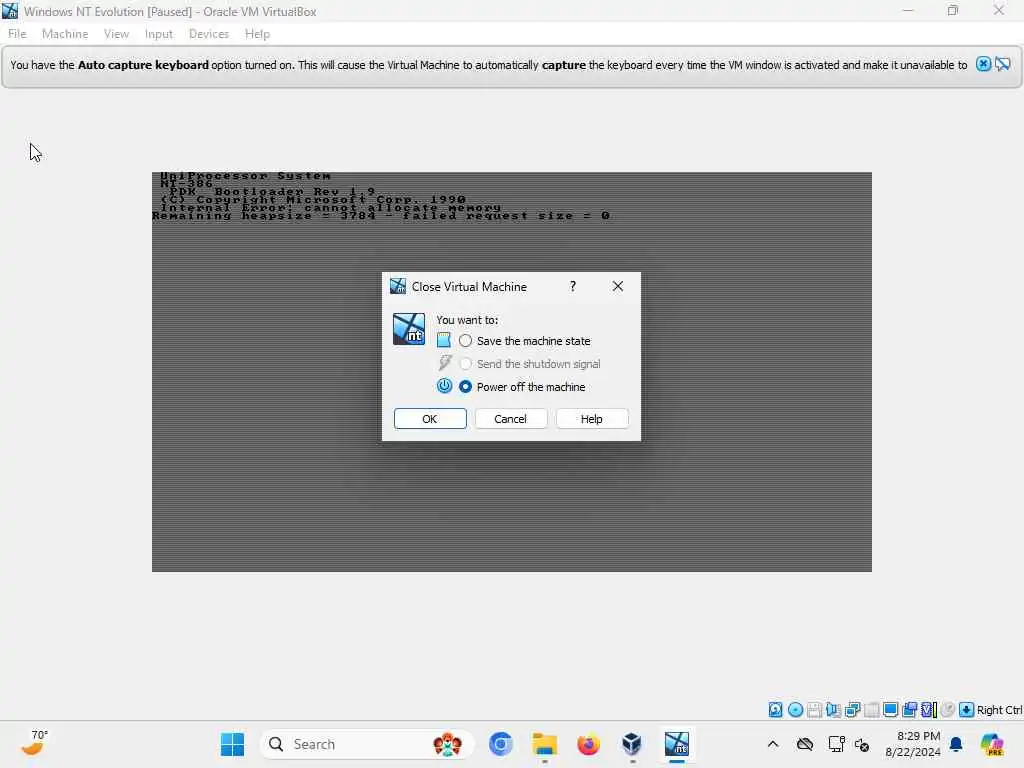
Task: Open the Copilot PRE taskbar icon
Action: point(992,744)
